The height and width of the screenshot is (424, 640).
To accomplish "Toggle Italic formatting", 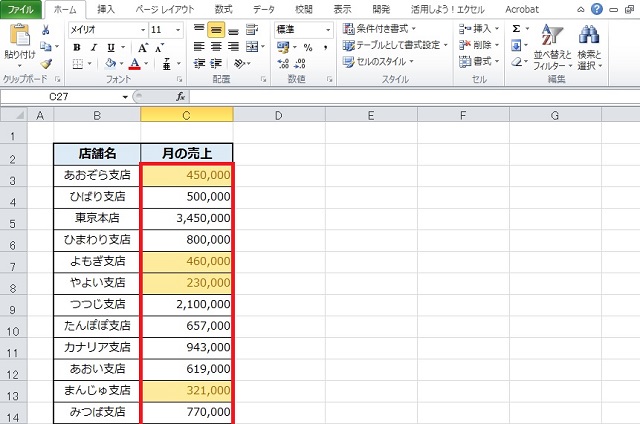I will (x=94, y=48).
